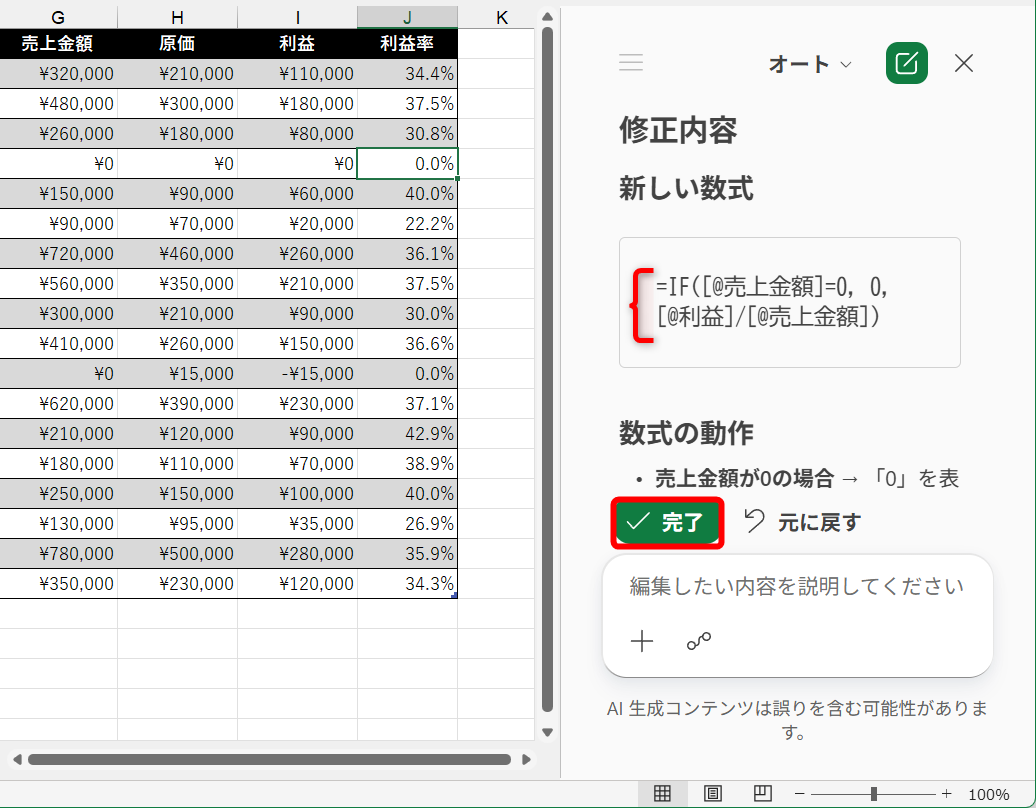The image size is (1036, 808).
Task: Click the 完了 button
Action: click(667, 523)
